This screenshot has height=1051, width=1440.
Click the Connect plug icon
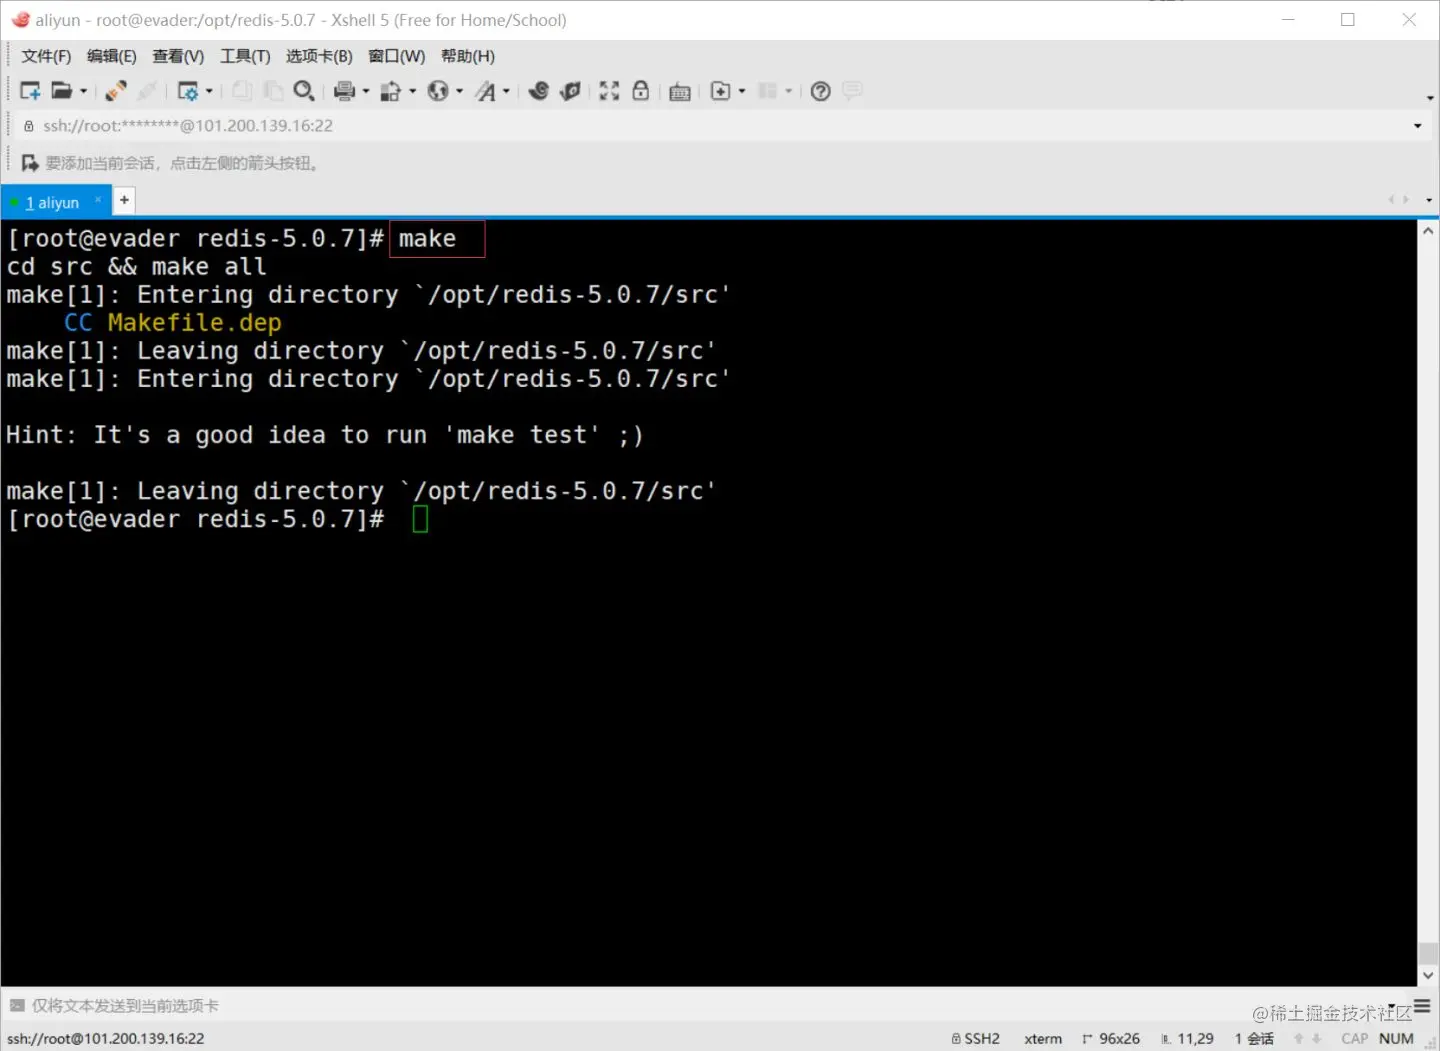click(116, 91)
